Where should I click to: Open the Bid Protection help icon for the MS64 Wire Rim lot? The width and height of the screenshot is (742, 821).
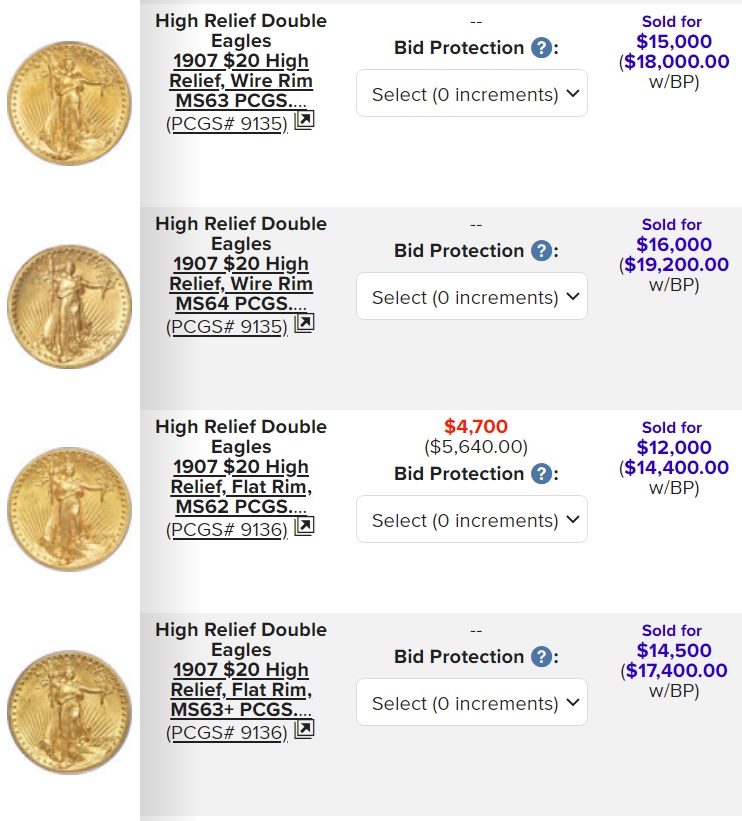[541, 251]
